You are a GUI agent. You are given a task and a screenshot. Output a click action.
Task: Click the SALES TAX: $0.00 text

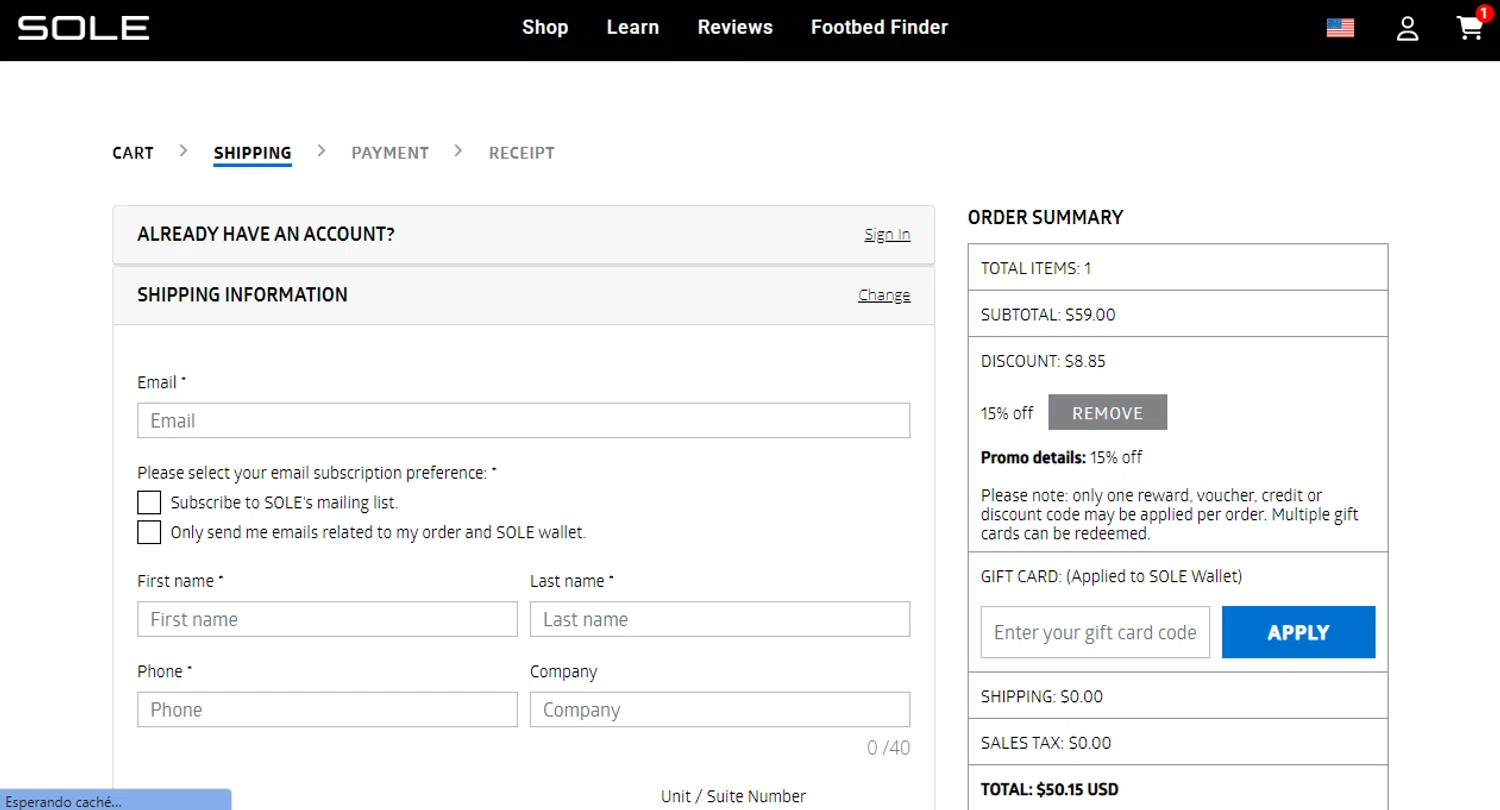click(1046, 743)
